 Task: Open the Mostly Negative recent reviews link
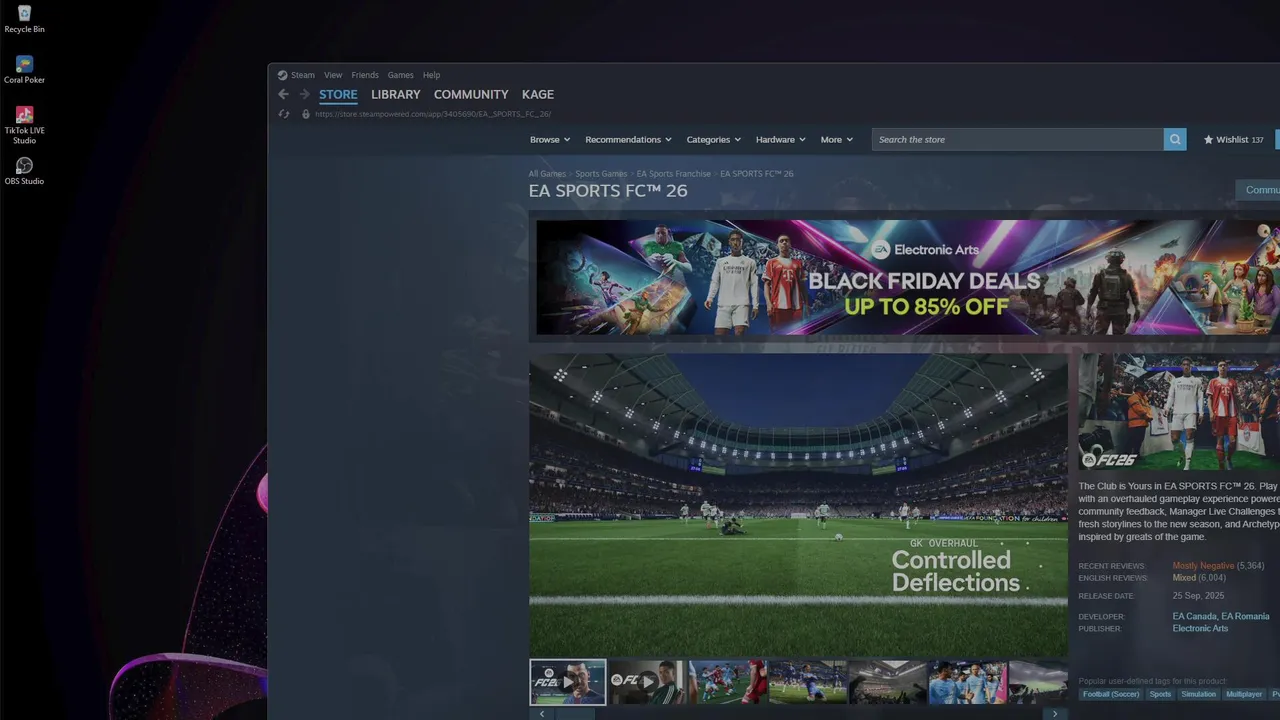(x=1203, y=566)
